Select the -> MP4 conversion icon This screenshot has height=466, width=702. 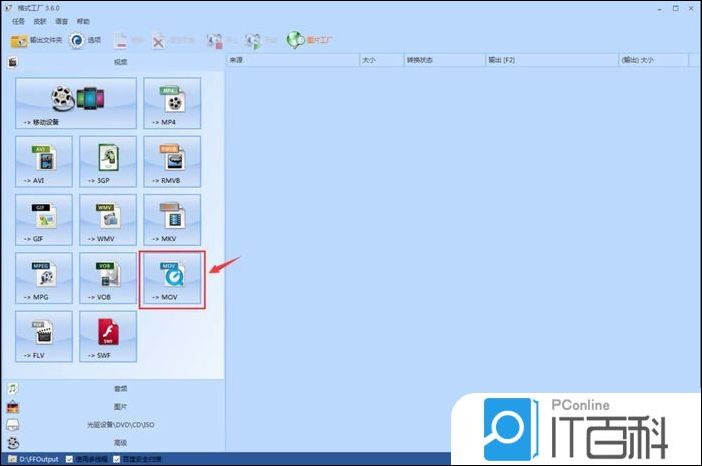(172, 103)
